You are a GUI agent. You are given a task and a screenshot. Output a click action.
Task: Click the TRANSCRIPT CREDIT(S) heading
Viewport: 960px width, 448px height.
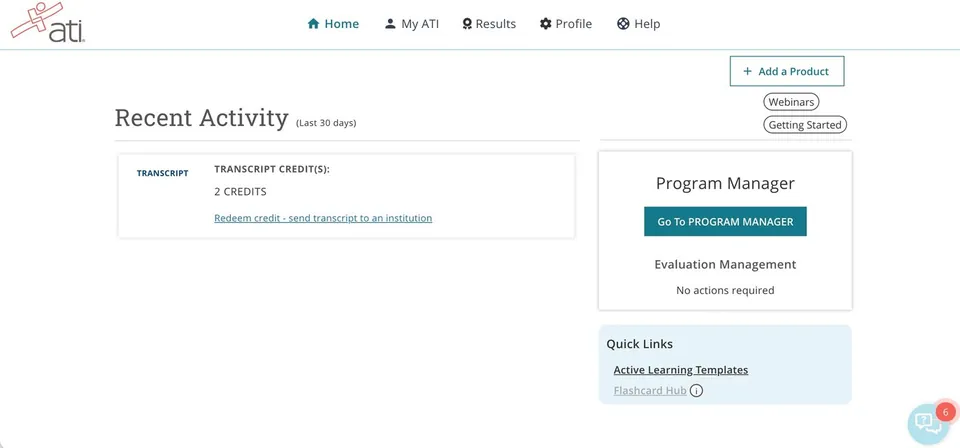click(272, 170)
